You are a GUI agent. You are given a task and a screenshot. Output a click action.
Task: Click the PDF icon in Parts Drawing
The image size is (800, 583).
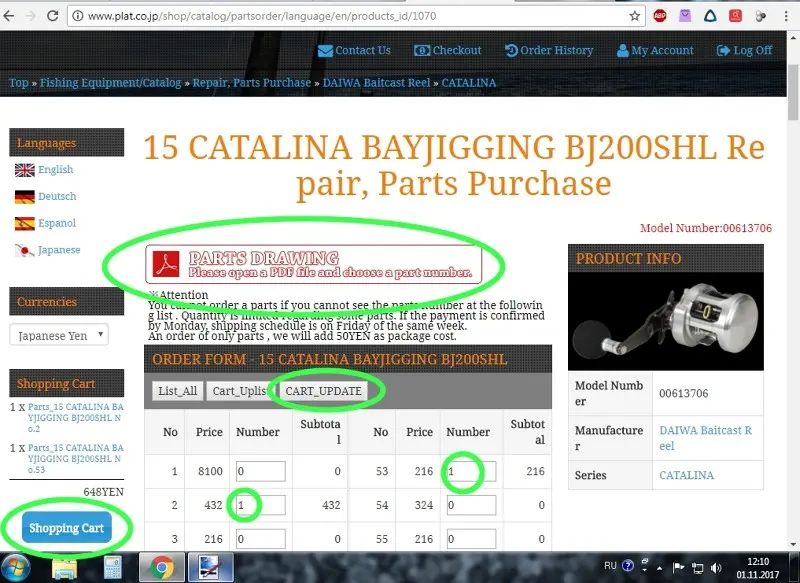tap(166, 264)
